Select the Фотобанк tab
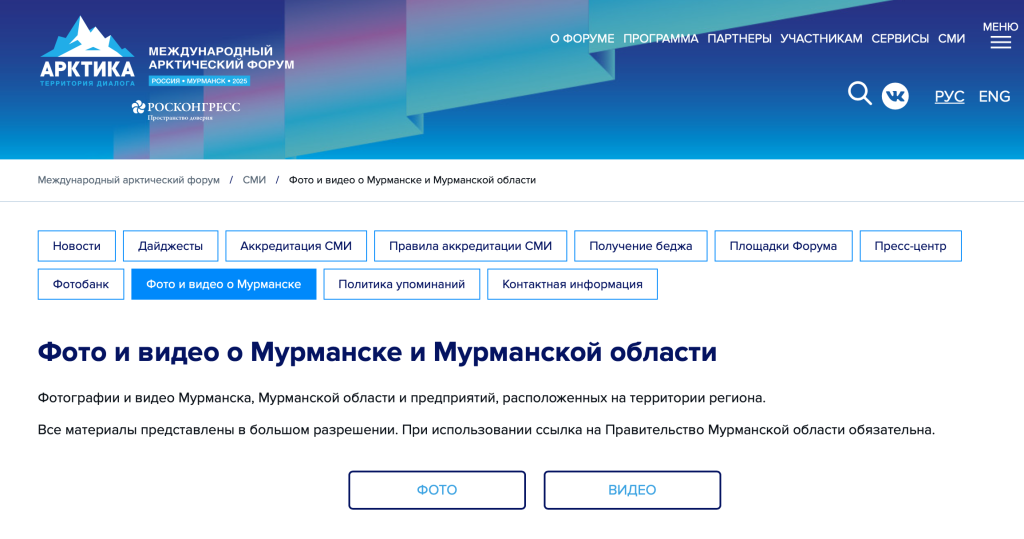The height and width of the screenshot is (539, 1024). [x=80, y=284]
